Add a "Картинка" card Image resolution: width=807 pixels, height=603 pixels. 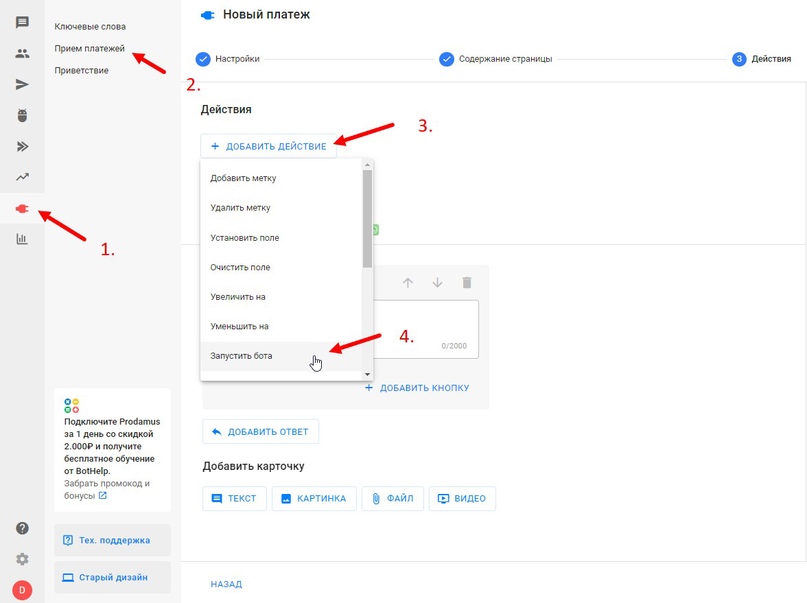pyautogui.click(x=313, y=498)
